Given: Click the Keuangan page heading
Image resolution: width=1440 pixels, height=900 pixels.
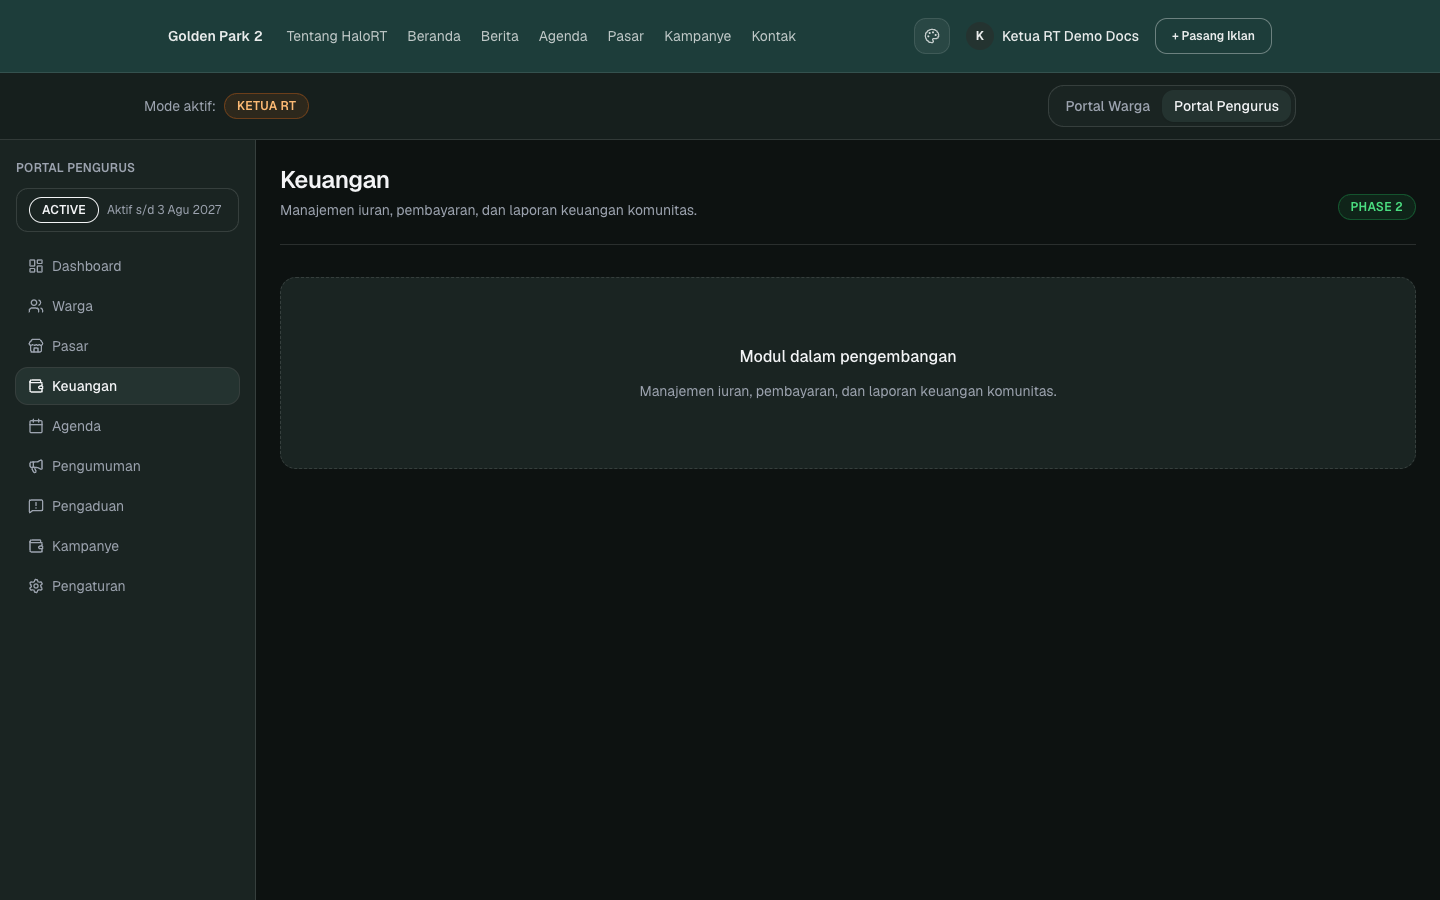Looking at the screenshot, I should click(x=335, y=180).
